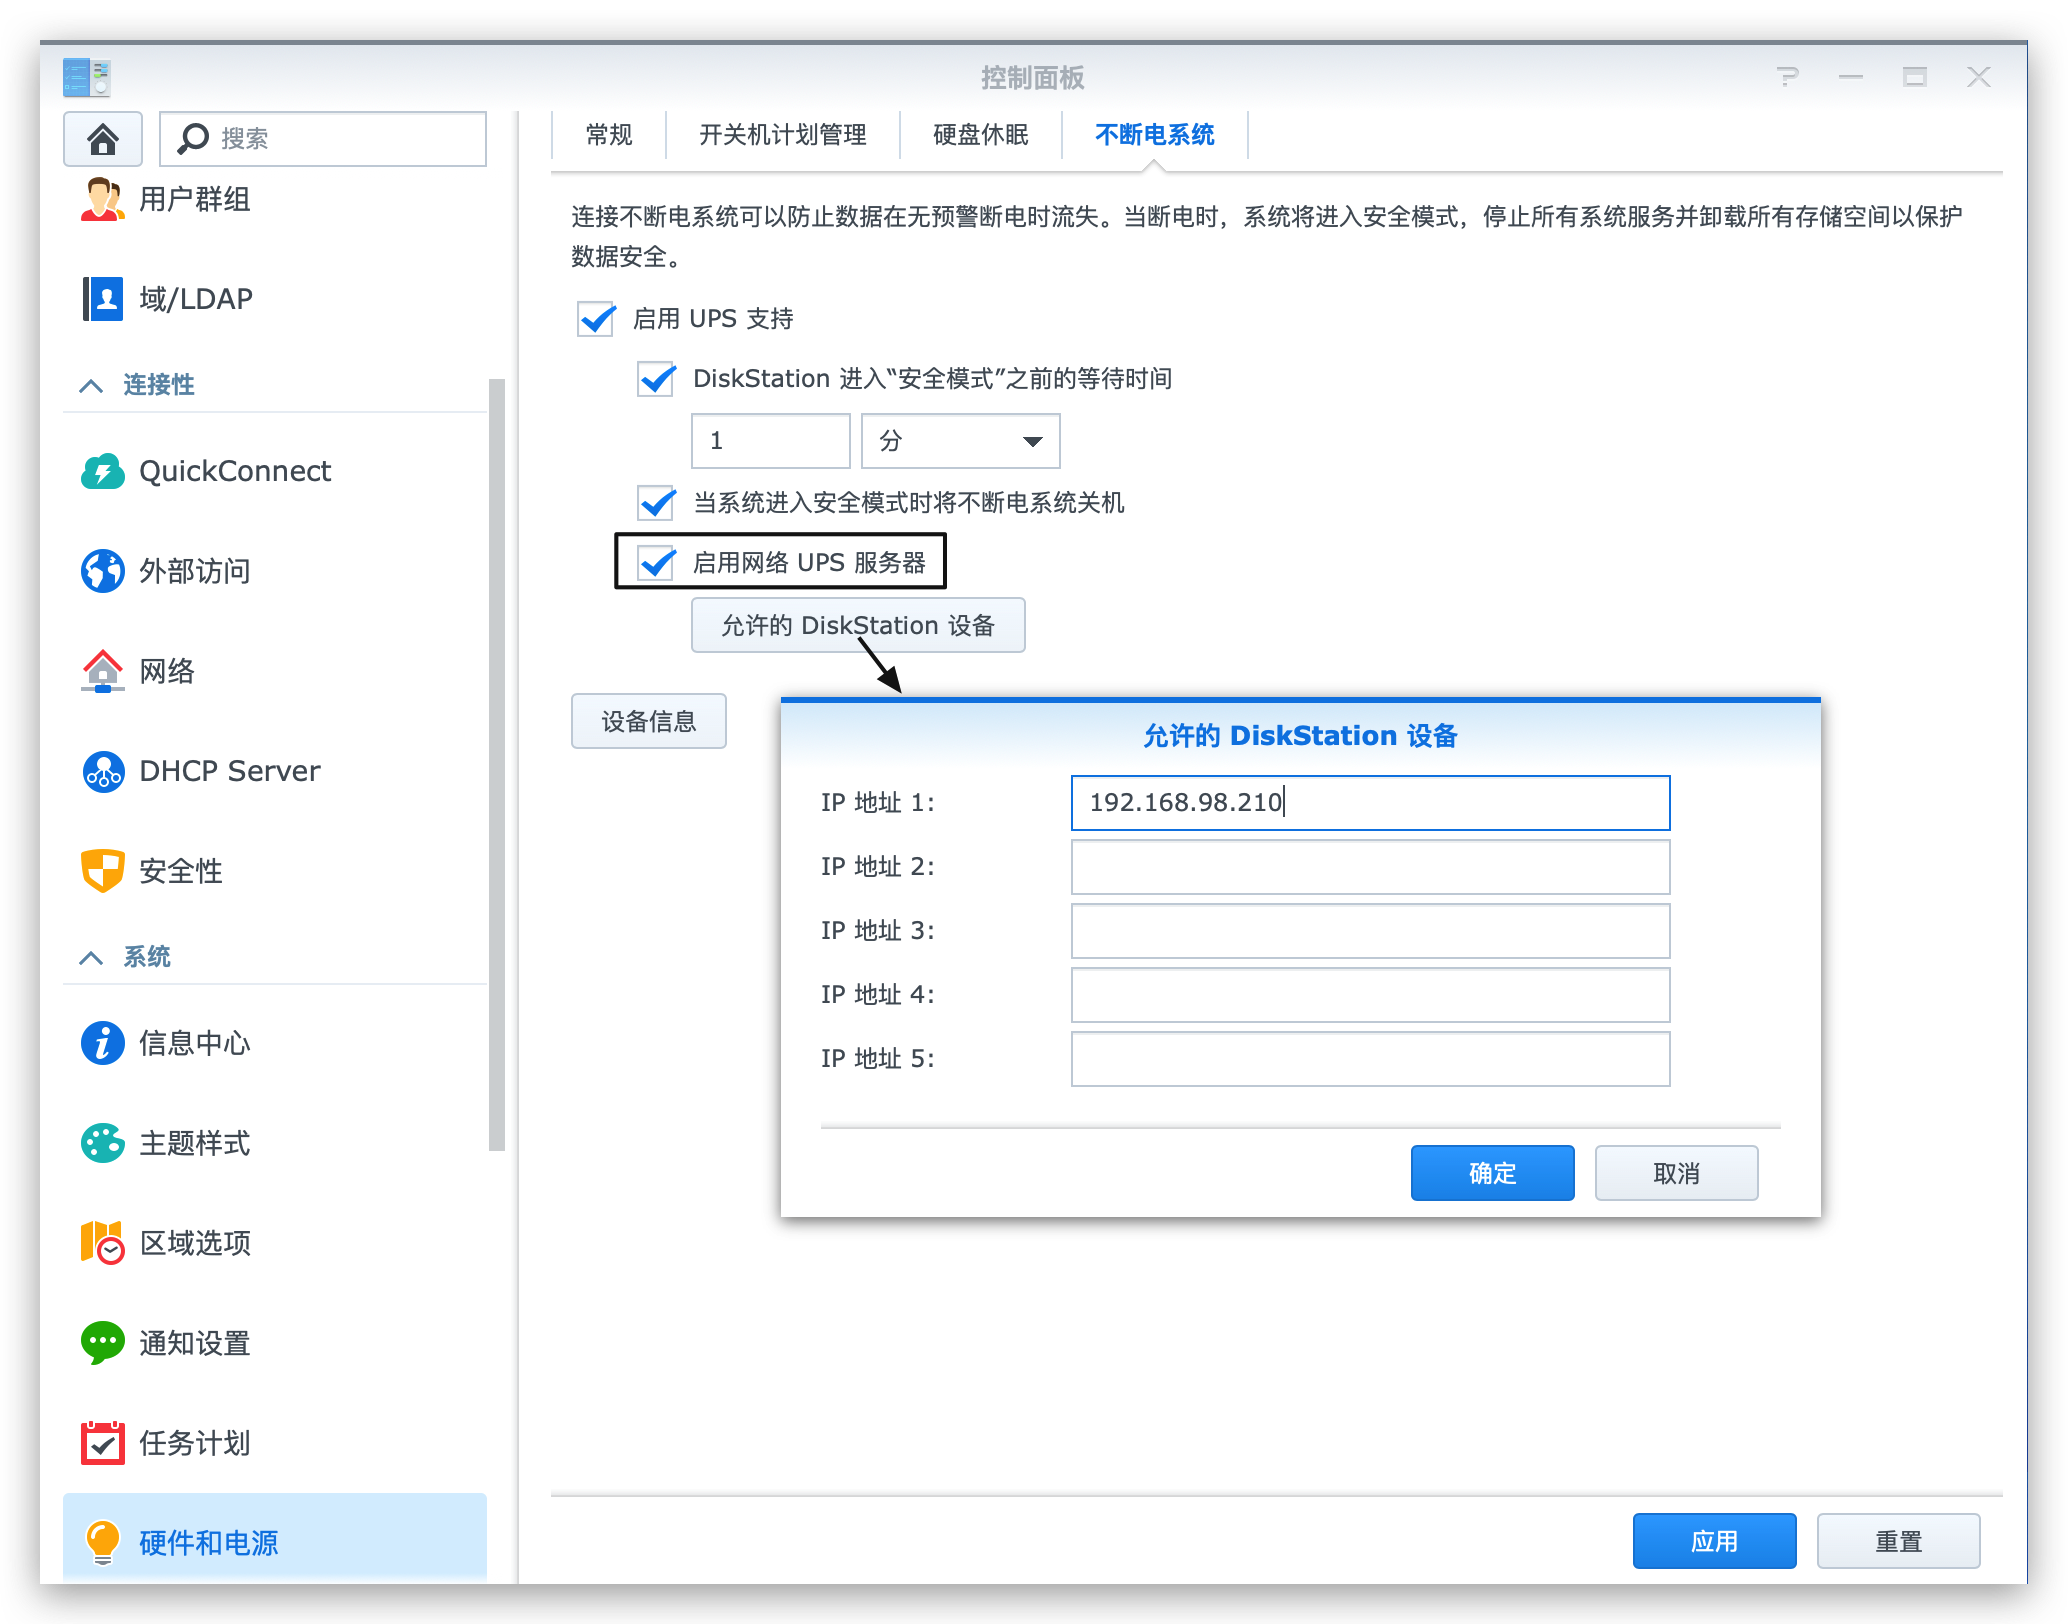Click the DHCP Server icon

click(x=102, y=771)
